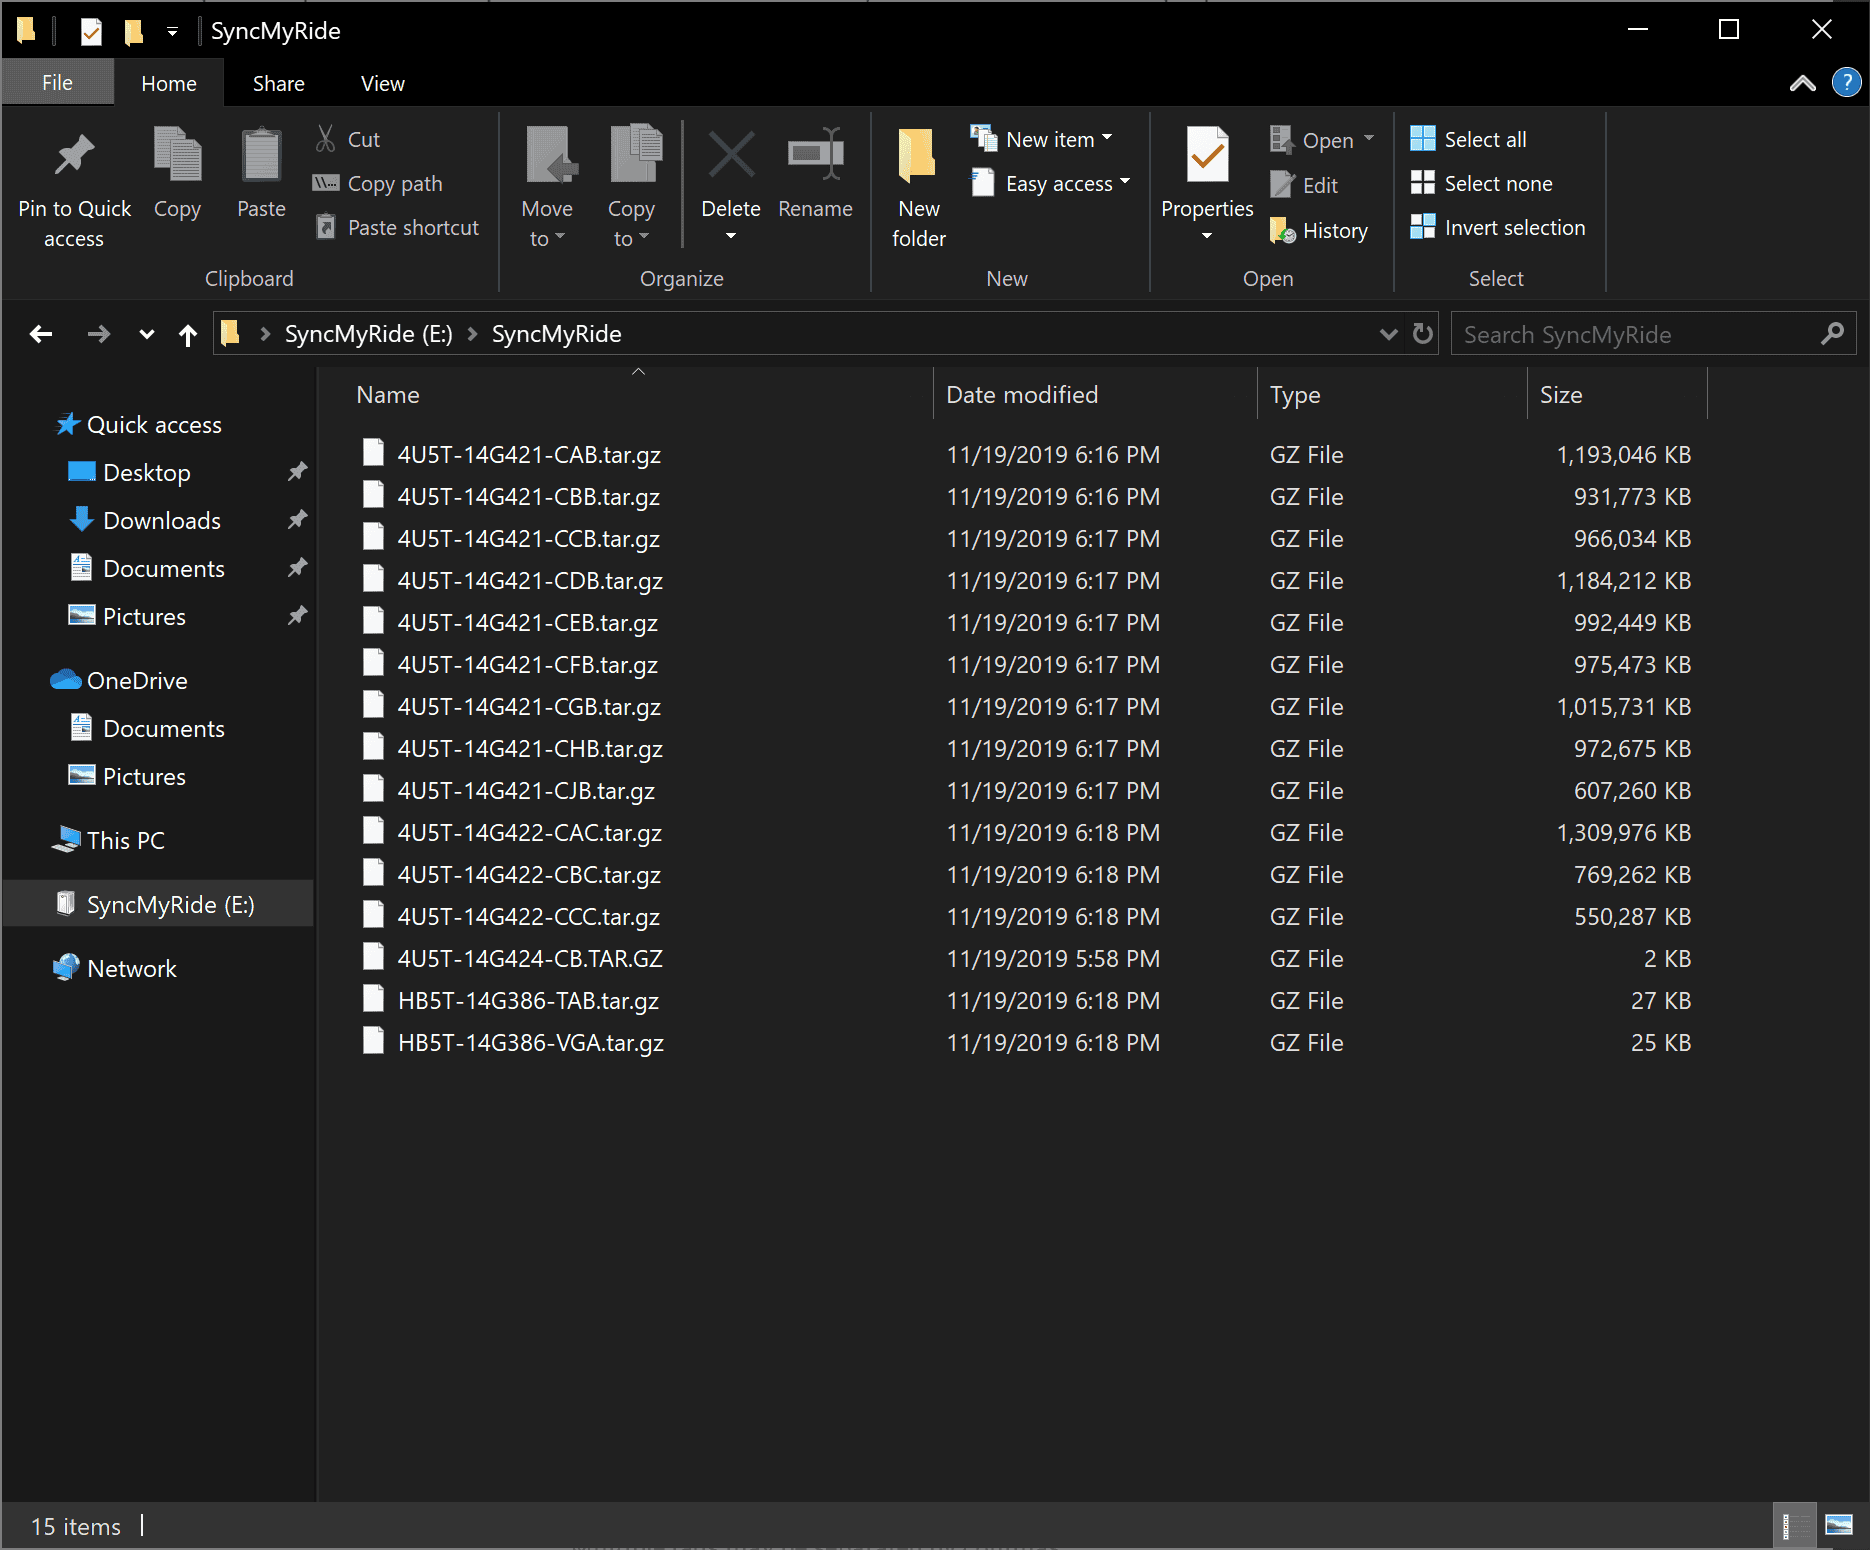Sort by the Size column header
The height and width of the screenshot is (1550, 1870).
click(1561, 395)
